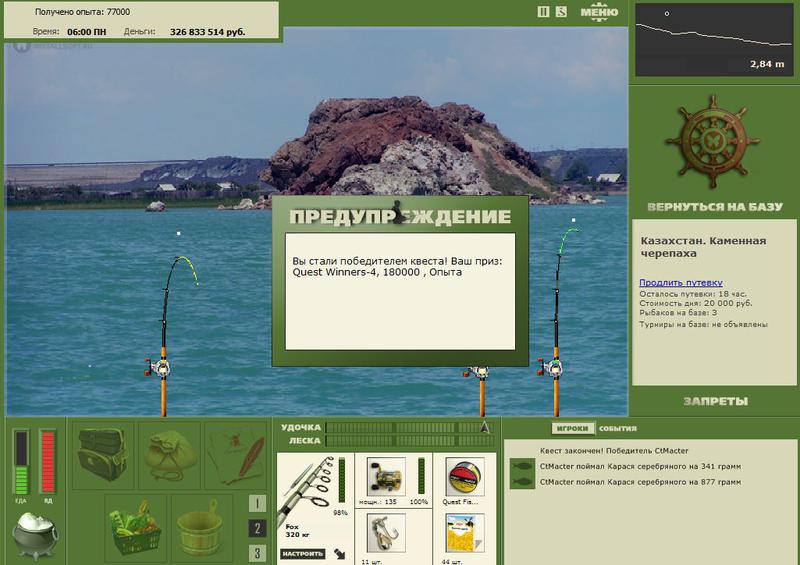The width and height of the screenshot is (800, 565).
Task: Open the wooden bucket keepnet
Action: pos(202,527)
